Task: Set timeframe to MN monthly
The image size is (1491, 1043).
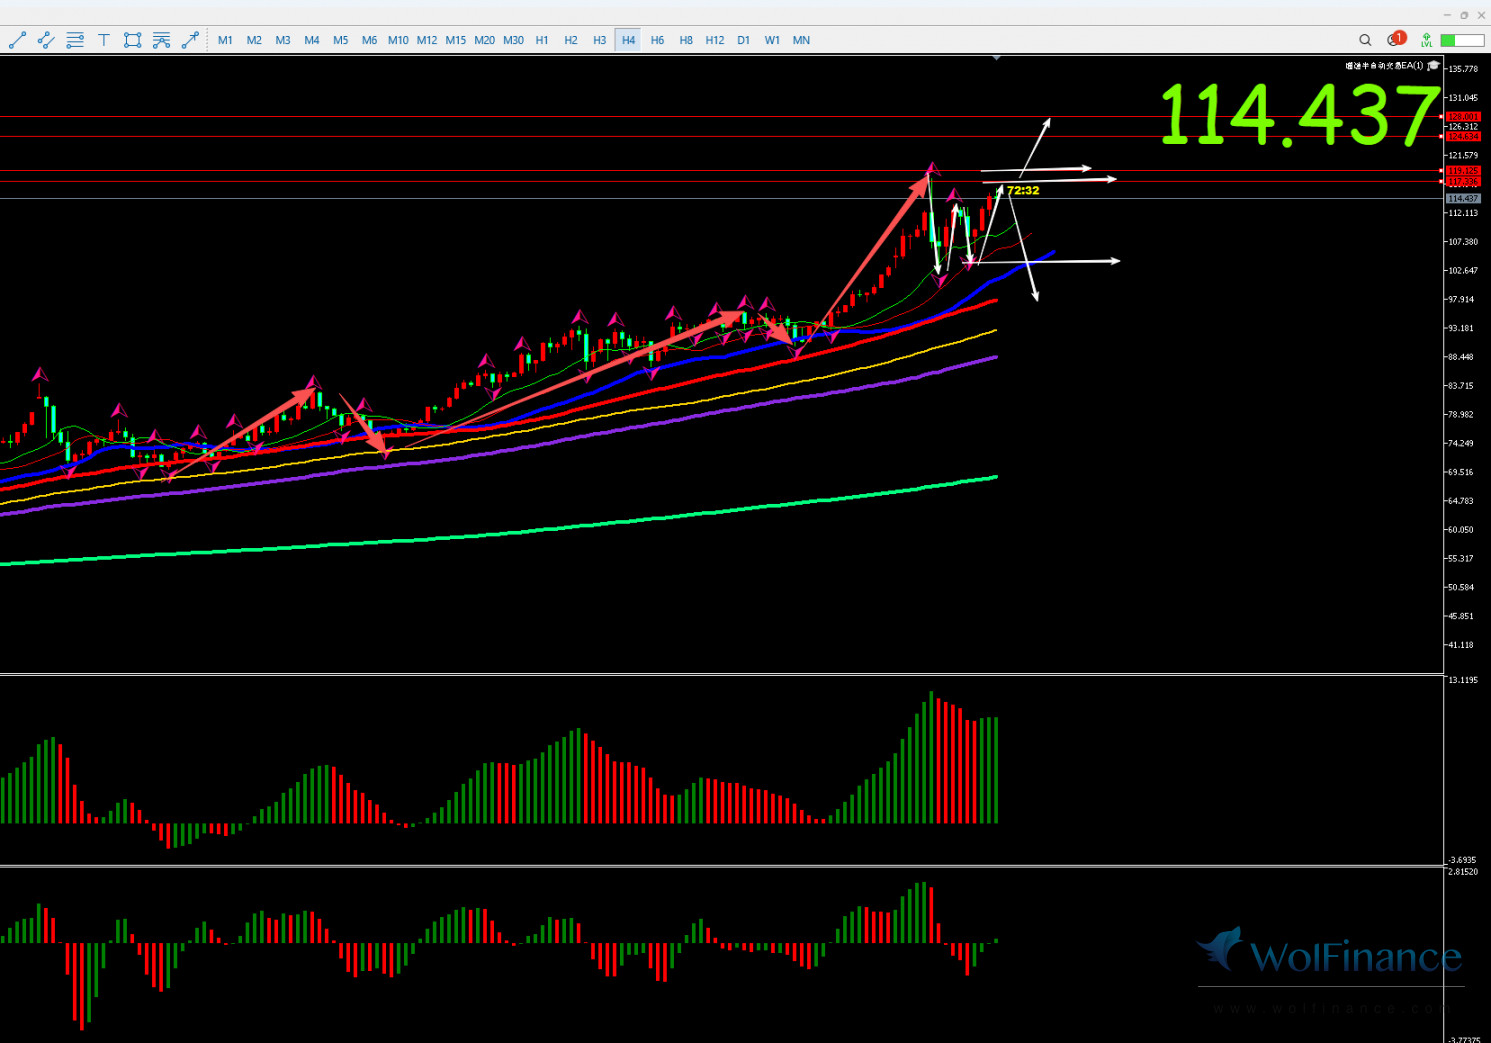Action: click(x=801, y=40)
